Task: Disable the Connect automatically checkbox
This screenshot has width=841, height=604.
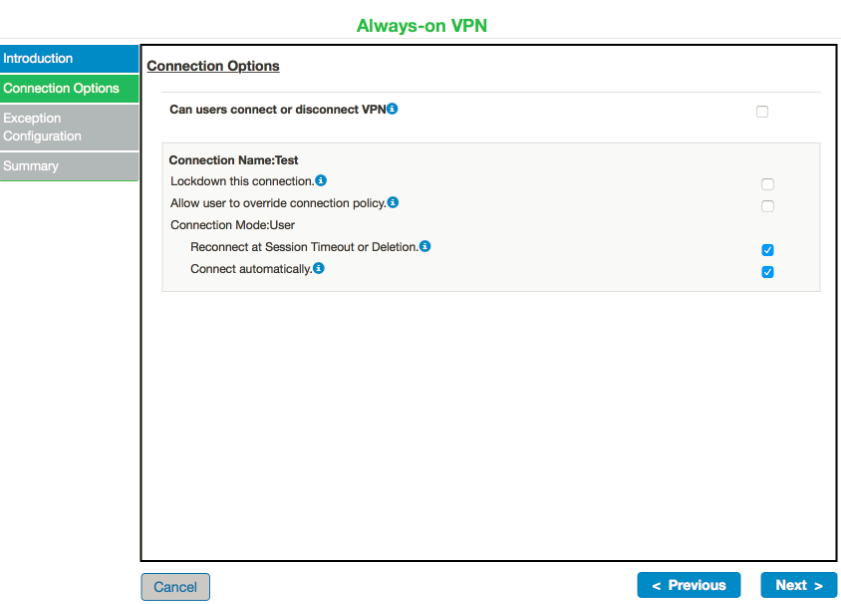Action: coord(767,272)
